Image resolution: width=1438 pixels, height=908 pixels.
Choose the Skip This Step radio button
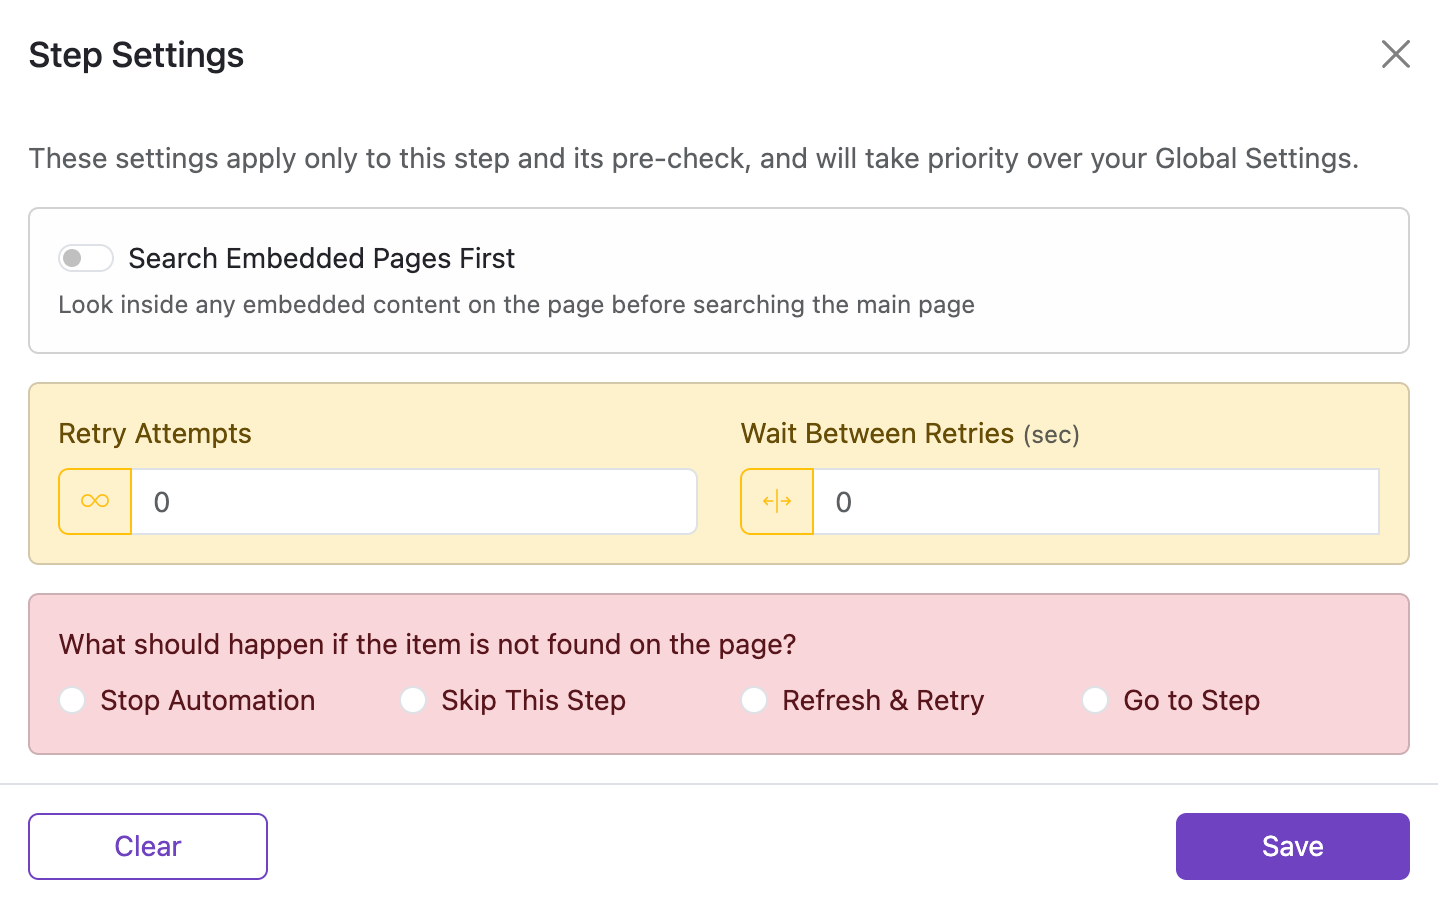pyautogui.click(x=413, y=700)
